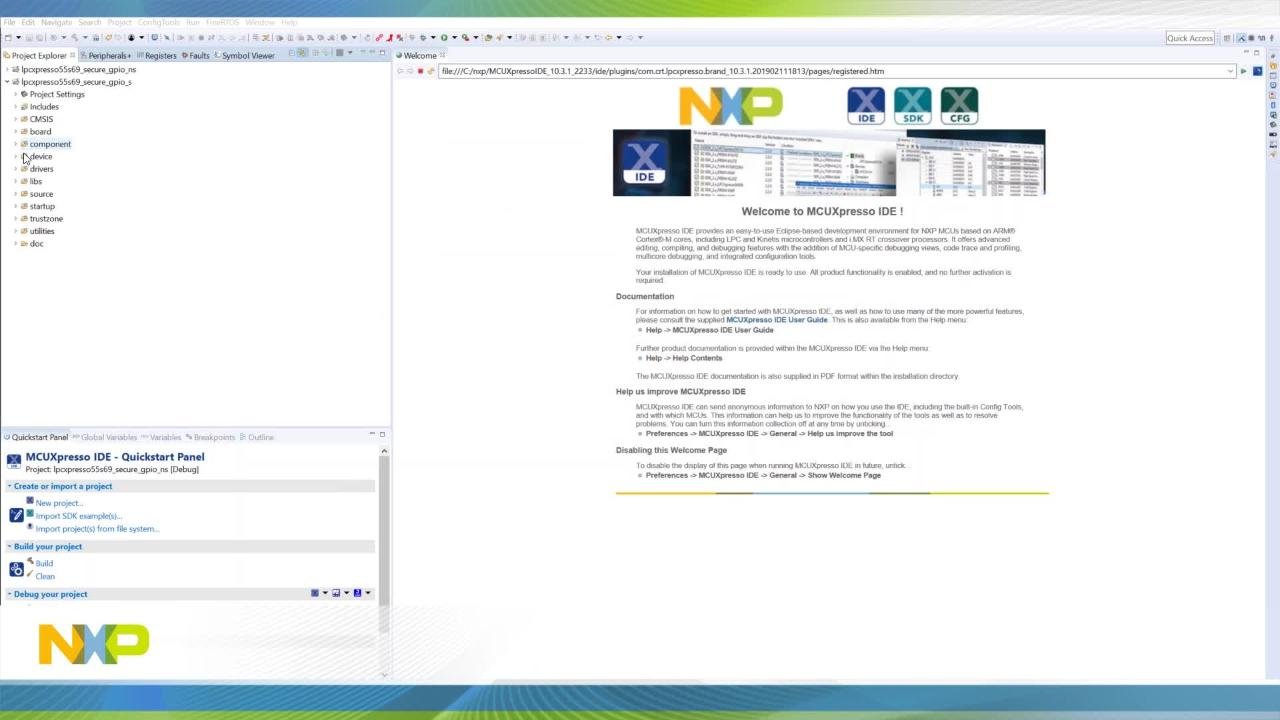Click the blue icon right of the Go arrow
The image size is (1280, 720).
(x=1258, y=71)
